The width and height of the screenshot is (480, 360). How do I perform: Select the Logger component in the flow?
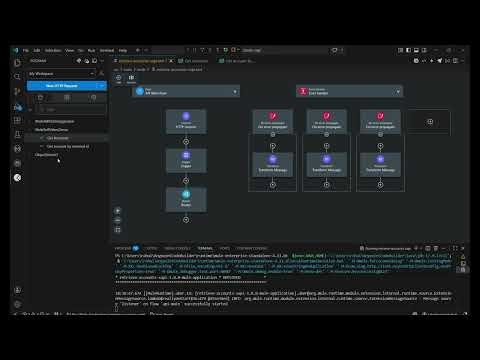pyautogui.click(x=186, y=161)
